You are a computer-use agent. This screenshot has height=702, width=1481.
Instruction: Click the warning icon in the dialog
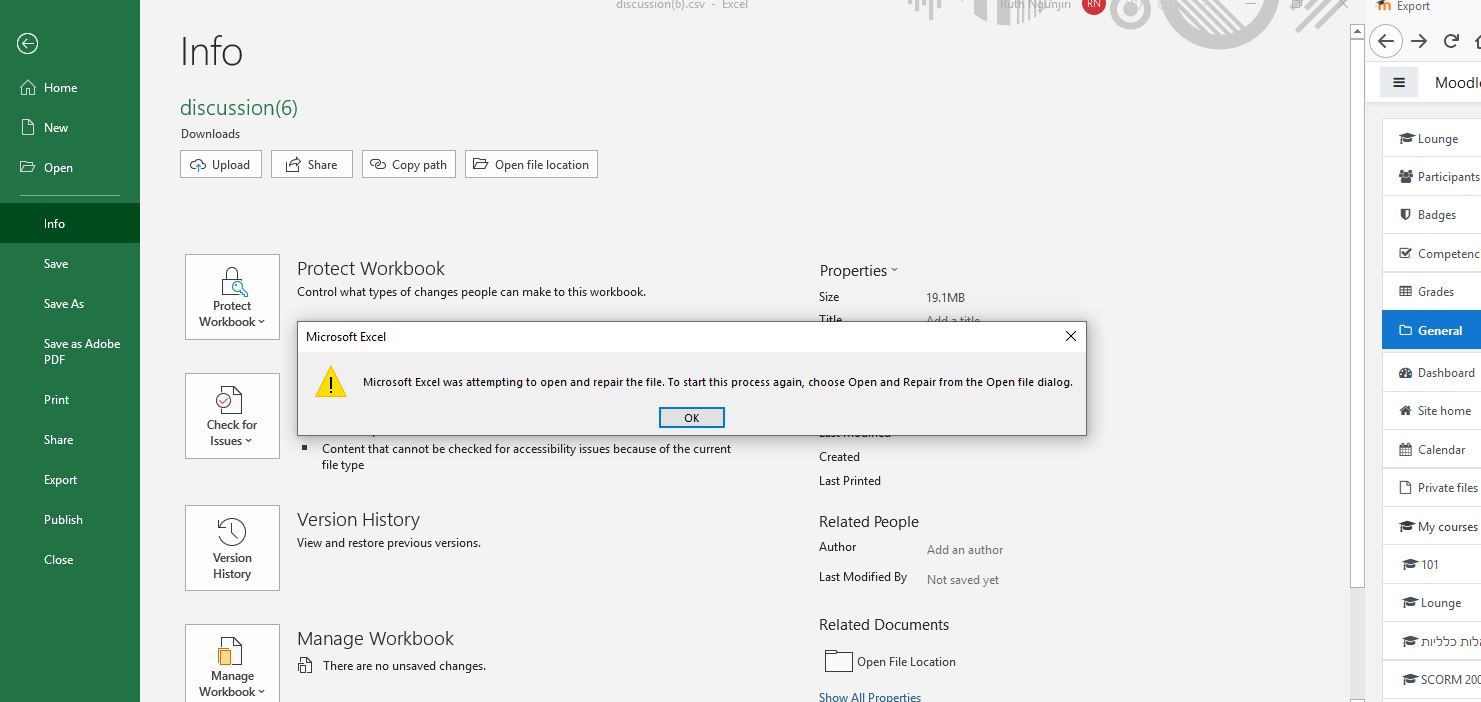pyautogui.click(x=331, y=382)
